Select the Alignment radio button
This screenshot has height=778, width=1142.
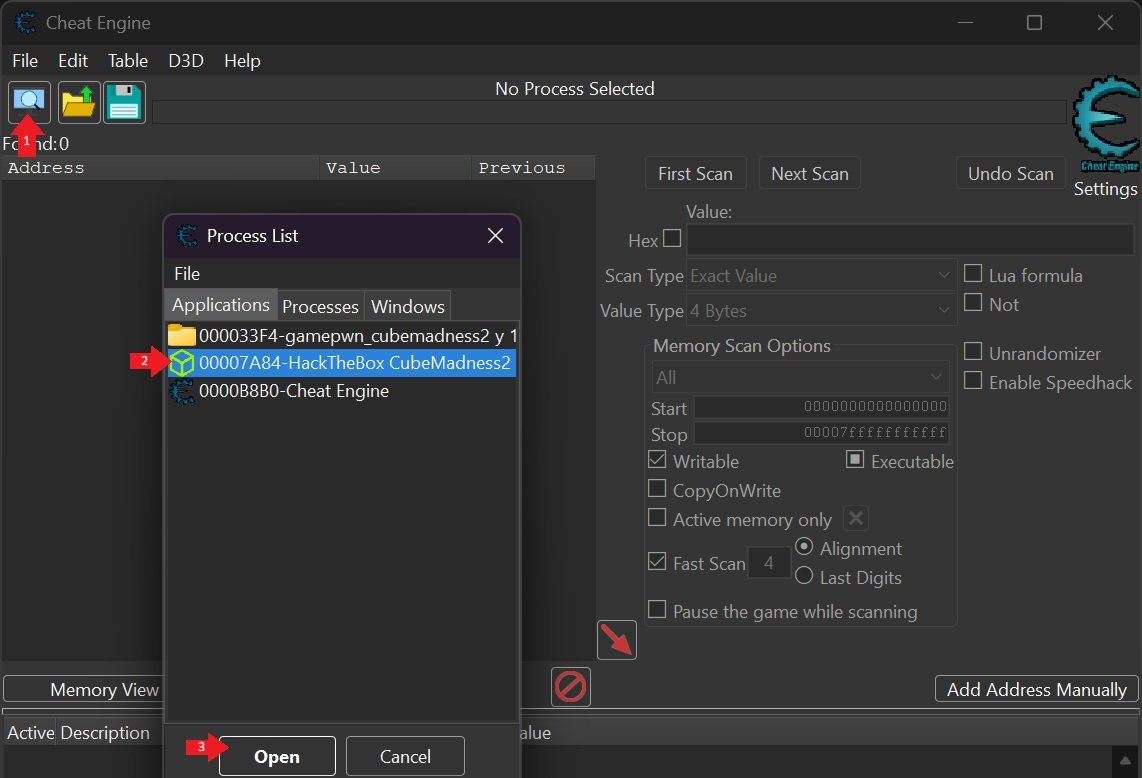tap(804, 546)
